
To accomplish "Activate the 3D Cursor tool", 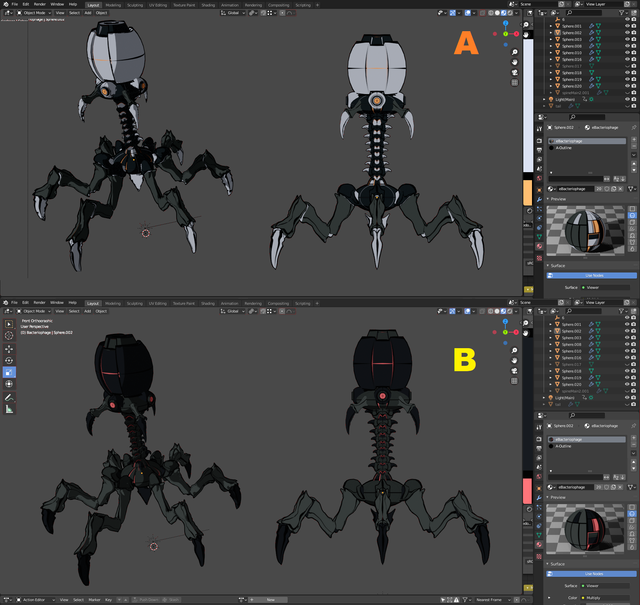I will click(x=9, y=336).
